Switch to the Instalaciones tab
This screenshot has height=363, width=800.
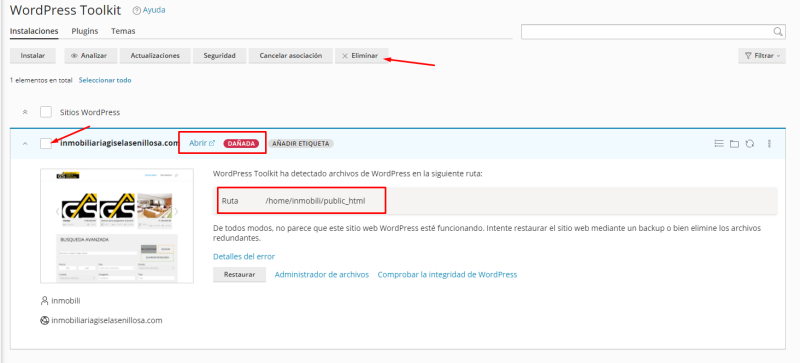tap(34, 31)
